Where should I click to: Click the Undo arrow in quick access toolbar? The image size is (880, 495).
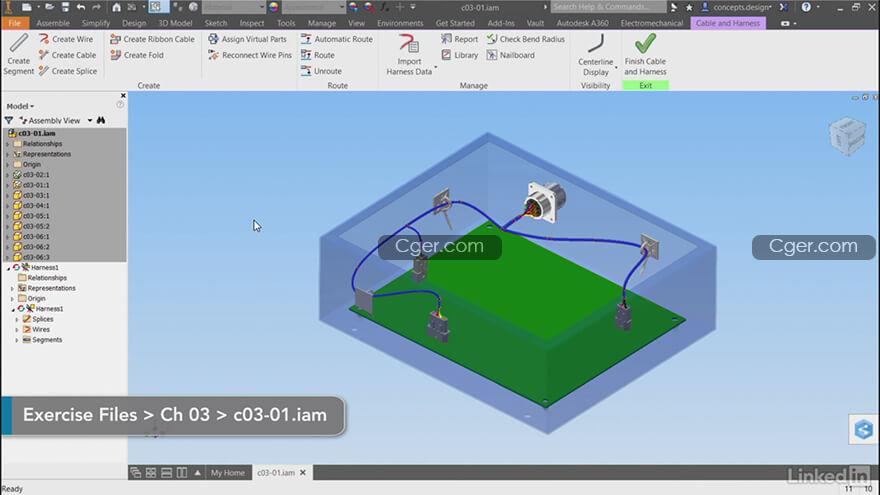tap(81, 7)
